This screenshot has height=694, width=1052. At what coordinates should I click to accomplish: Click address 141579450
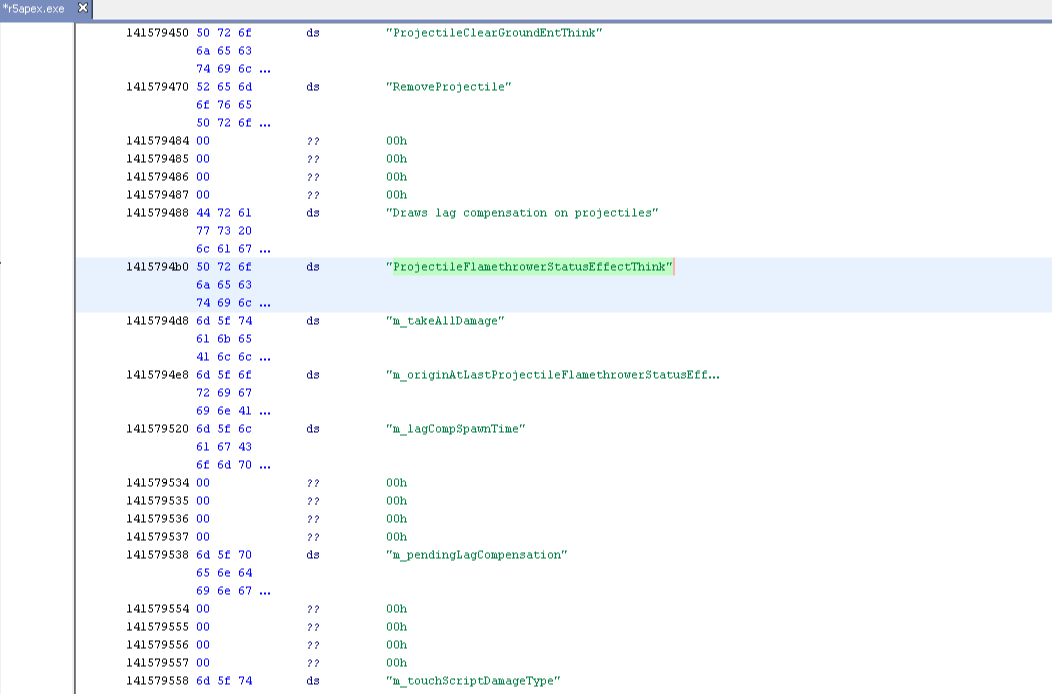(157, 33)
